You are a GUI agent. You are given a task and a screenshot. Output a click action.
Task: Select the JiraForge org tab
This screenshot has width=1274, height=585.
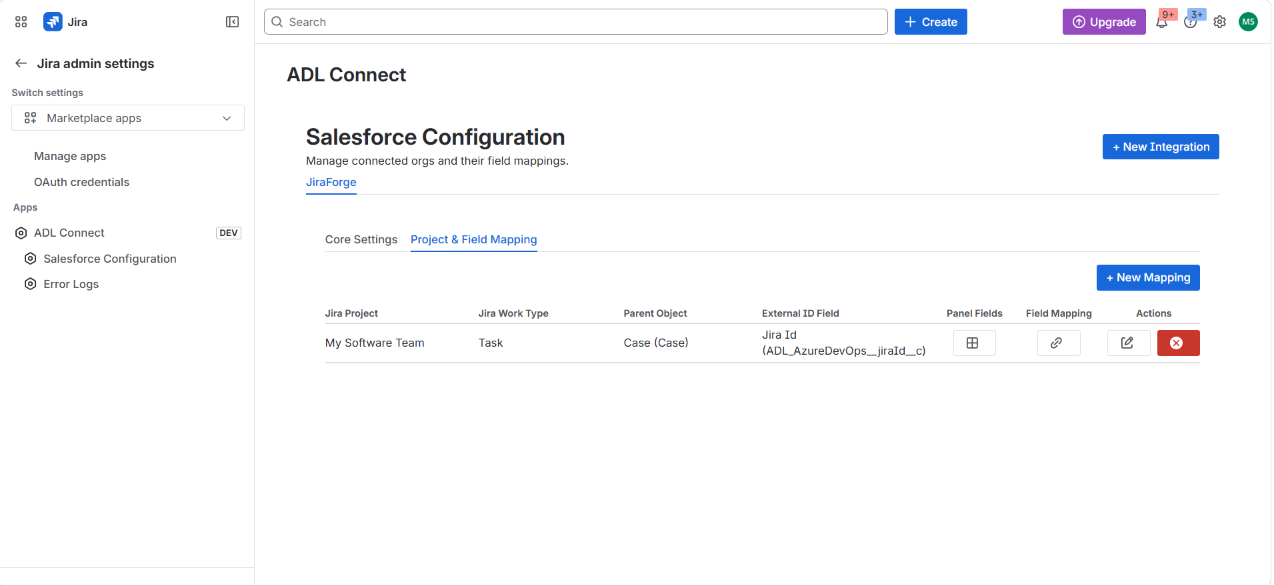point(331,182)
